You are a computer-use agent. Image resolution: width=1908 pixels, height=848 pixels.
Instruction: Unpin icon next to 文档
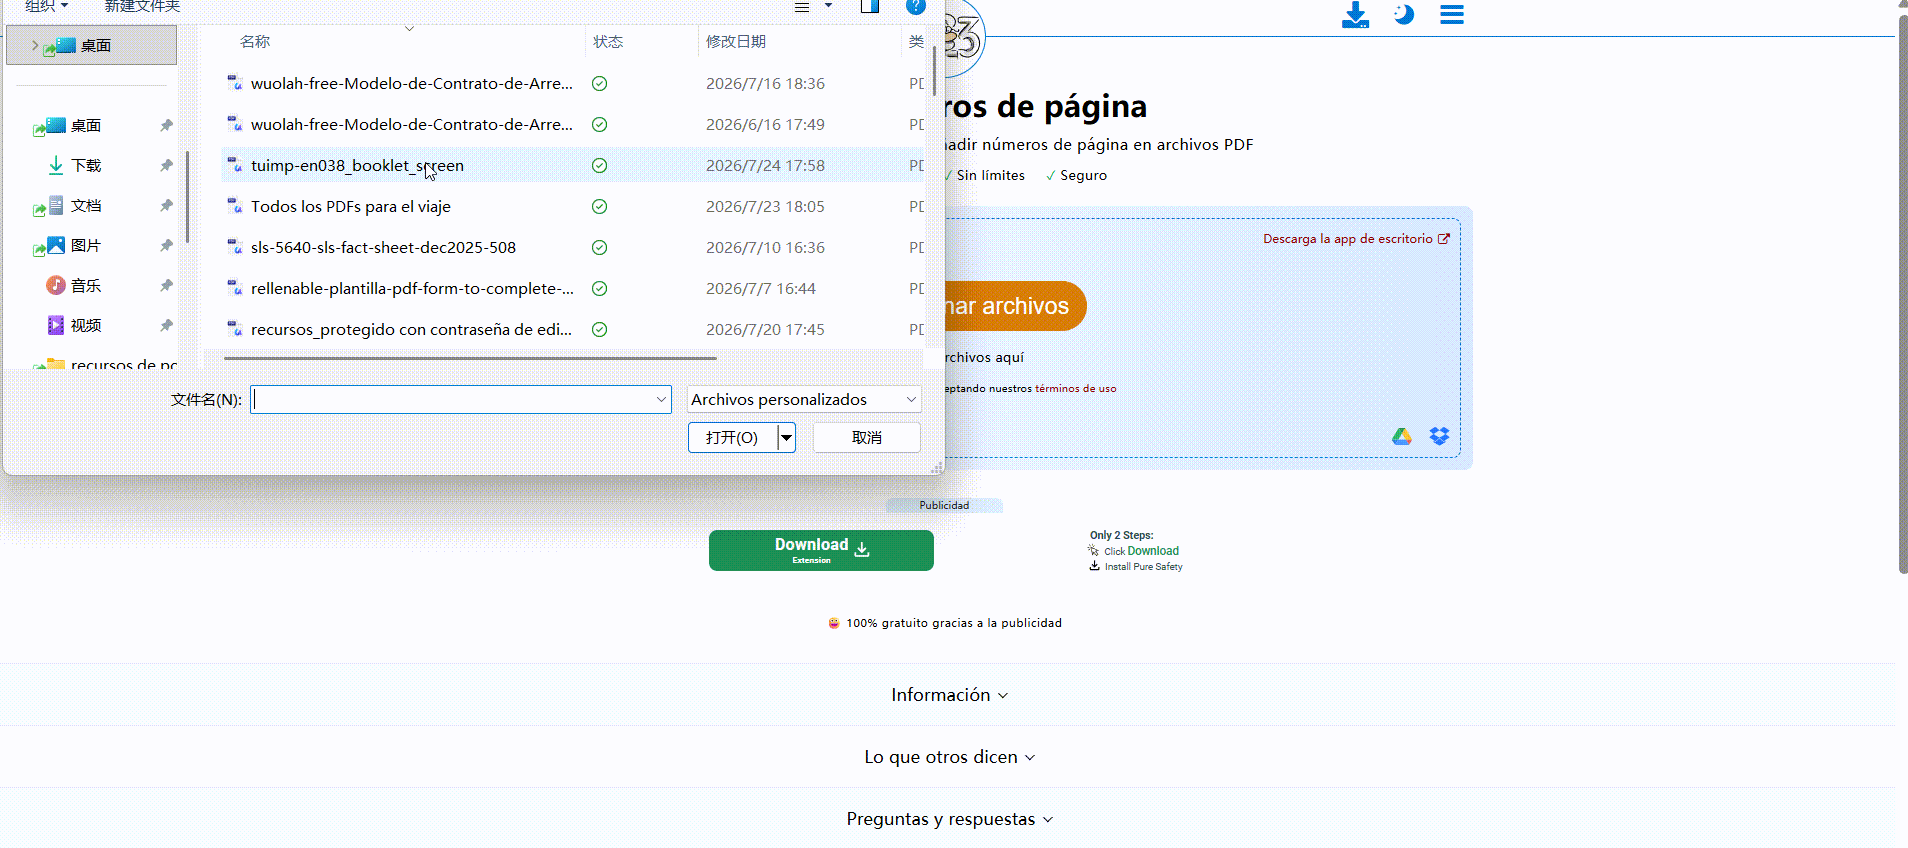(x=166, y=205)
